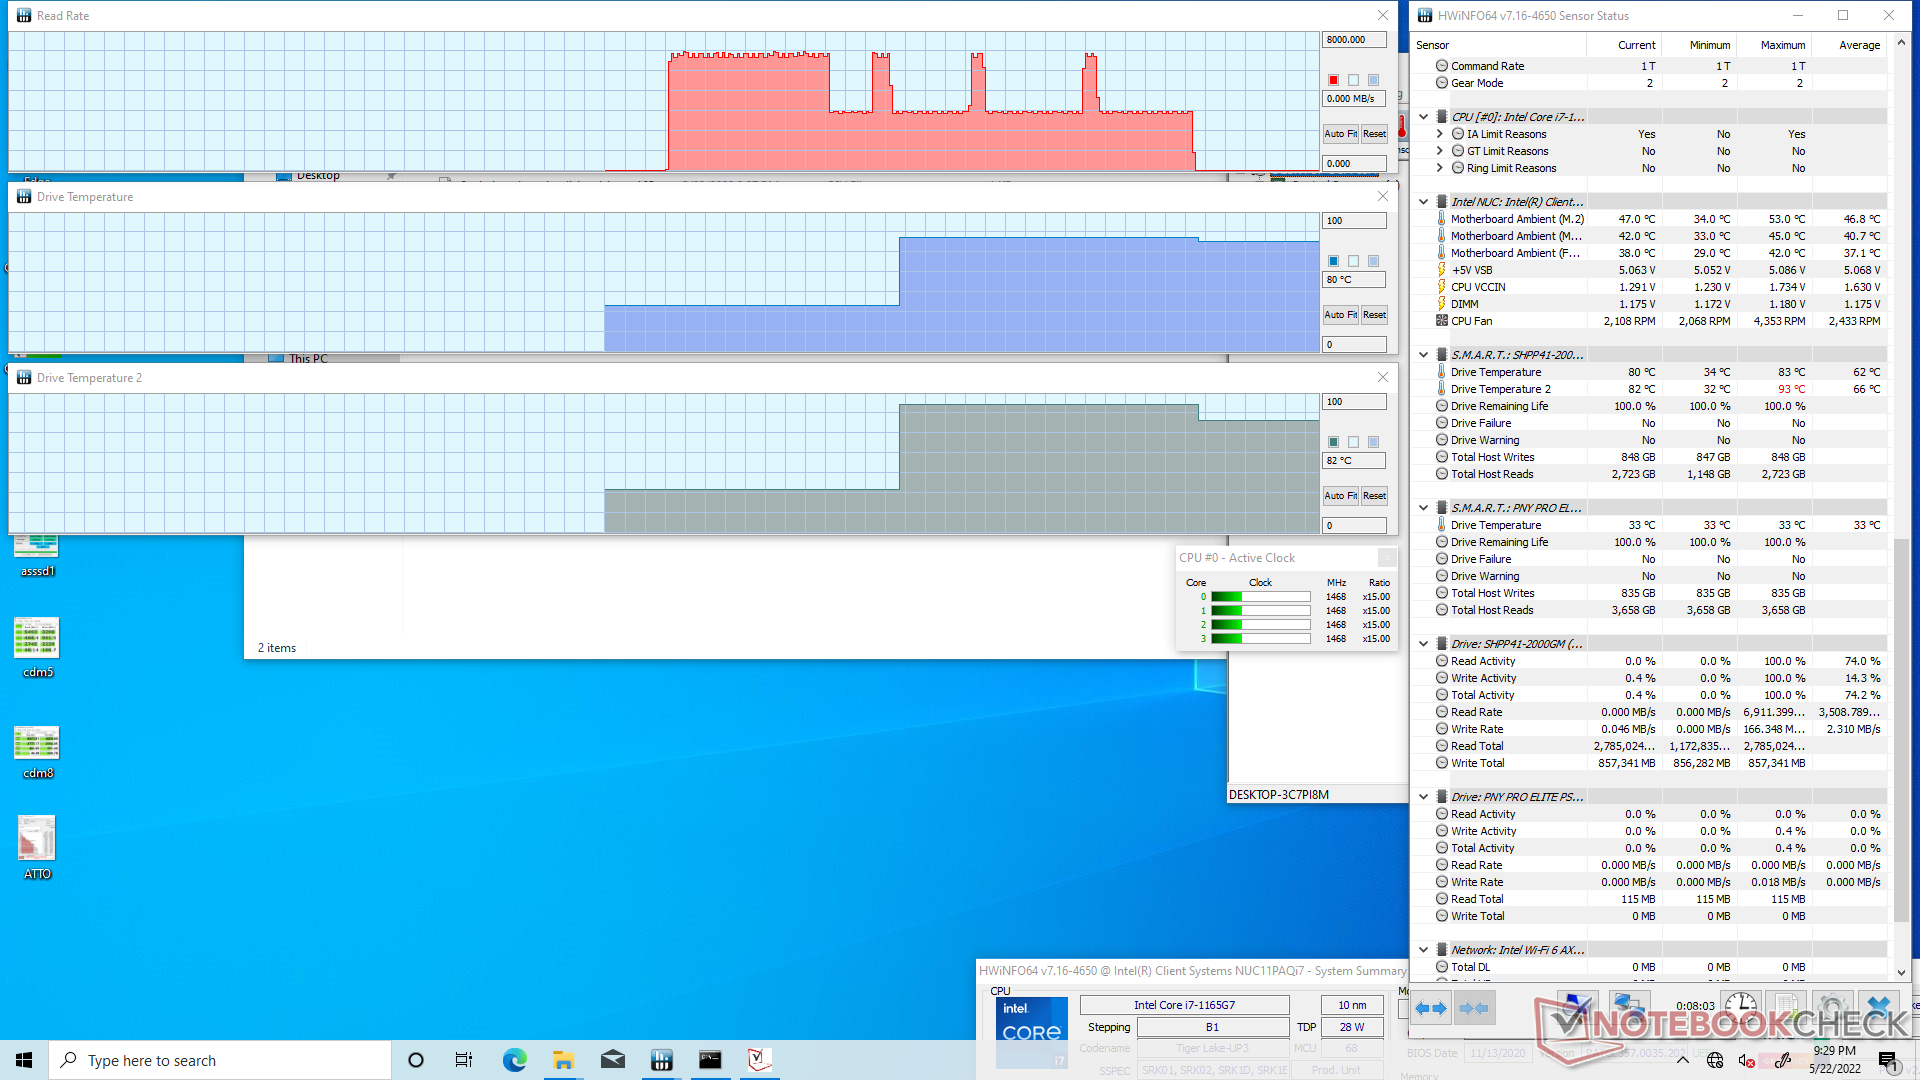Click the Maximum column header
This screenshot has width=1920, height=1080.
(x=1782, y=45)
